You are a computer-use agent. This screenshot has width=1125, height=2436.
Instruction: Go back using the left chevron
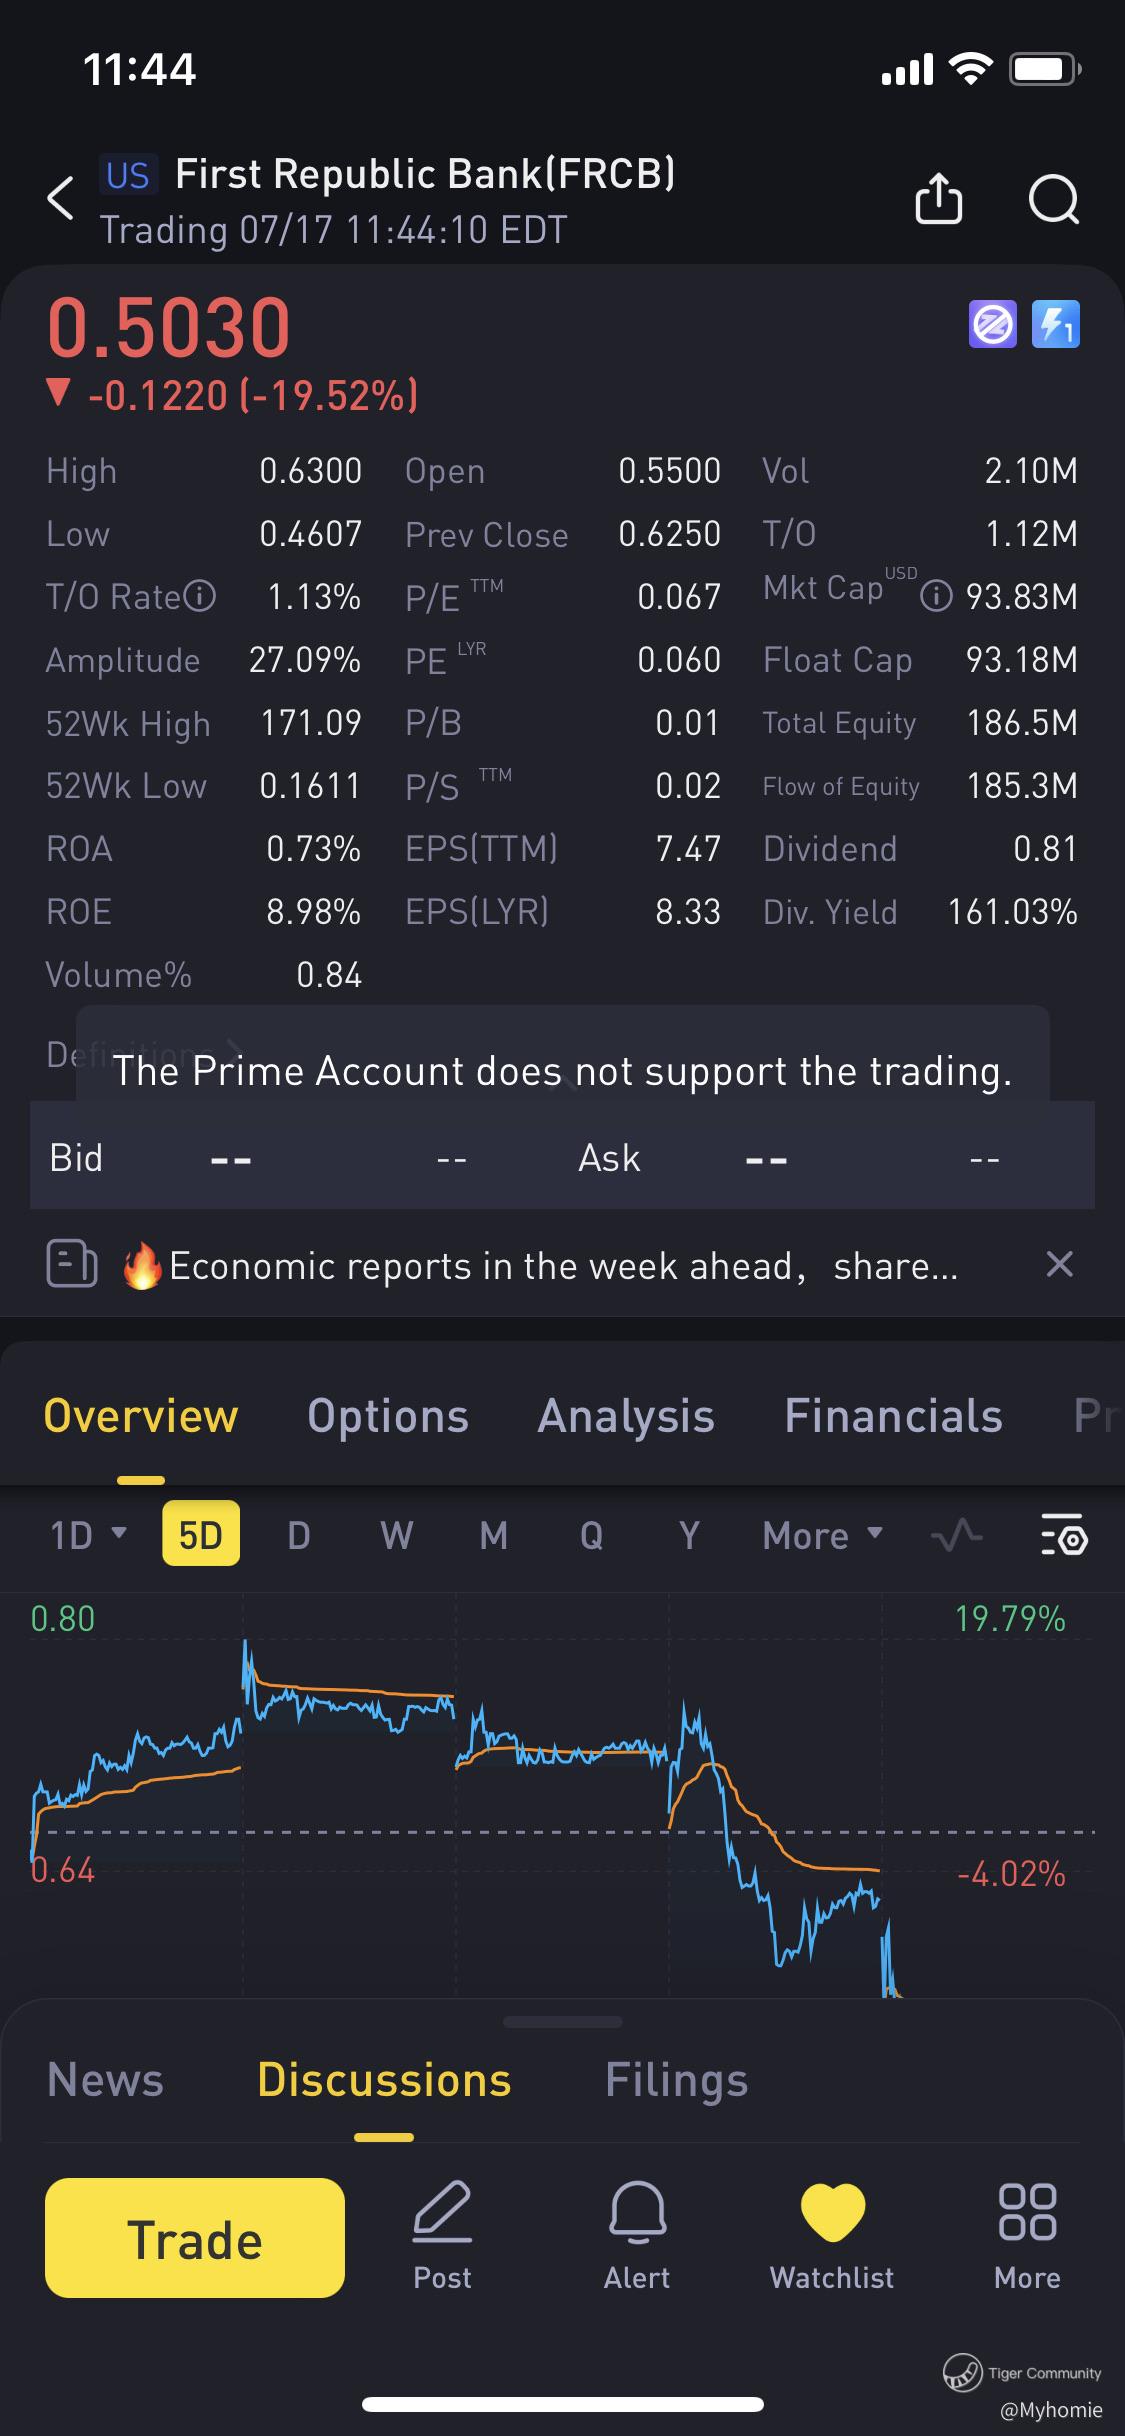coord(61,197)
